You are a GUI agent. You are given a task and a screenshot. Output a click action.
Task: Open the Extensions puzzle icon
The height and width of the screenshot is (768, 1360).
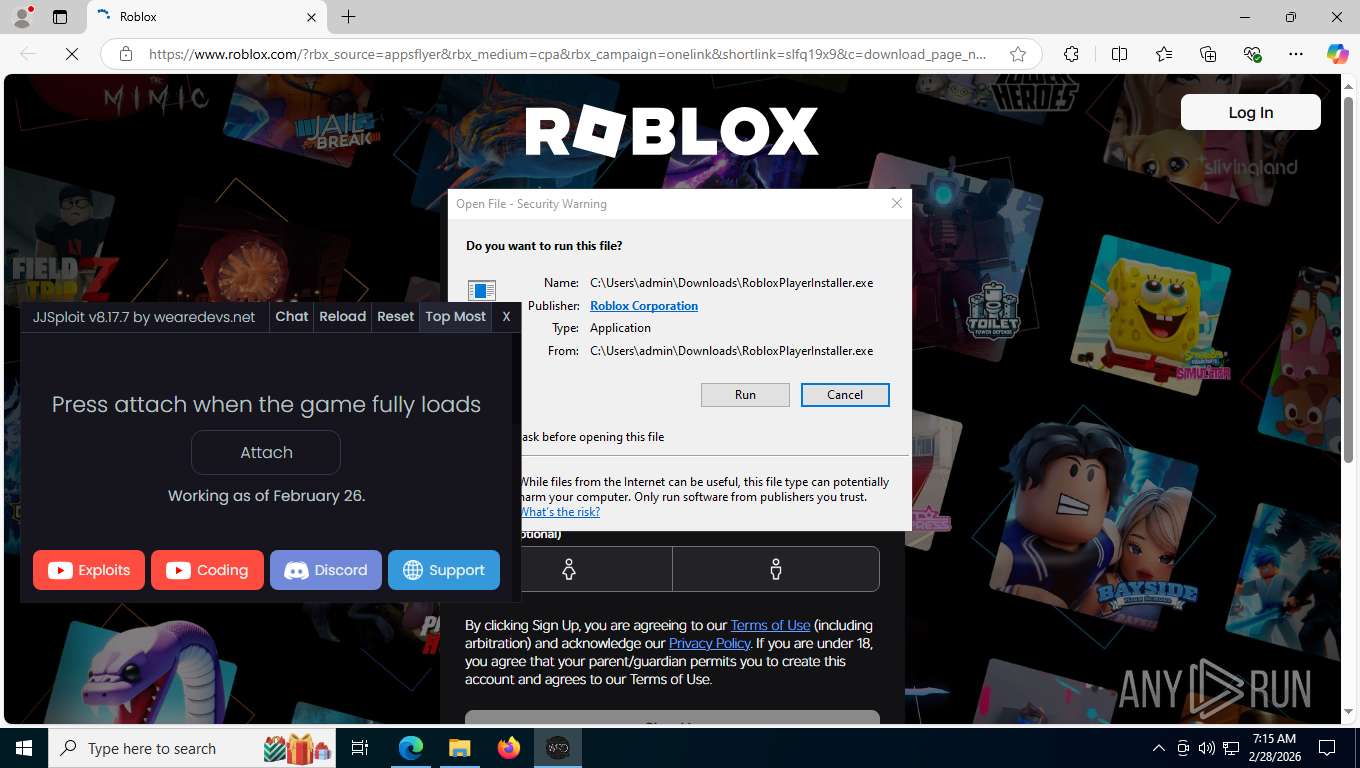[x=1071, y=54]
